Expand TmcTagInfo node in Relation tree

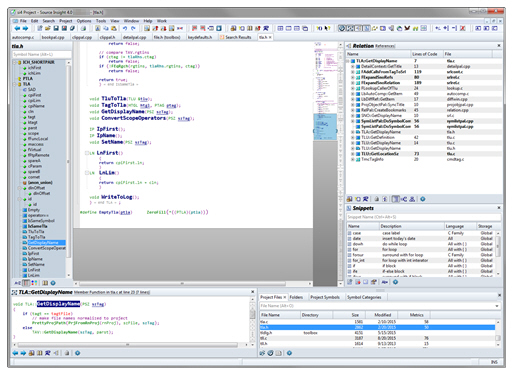click(353, 159)
